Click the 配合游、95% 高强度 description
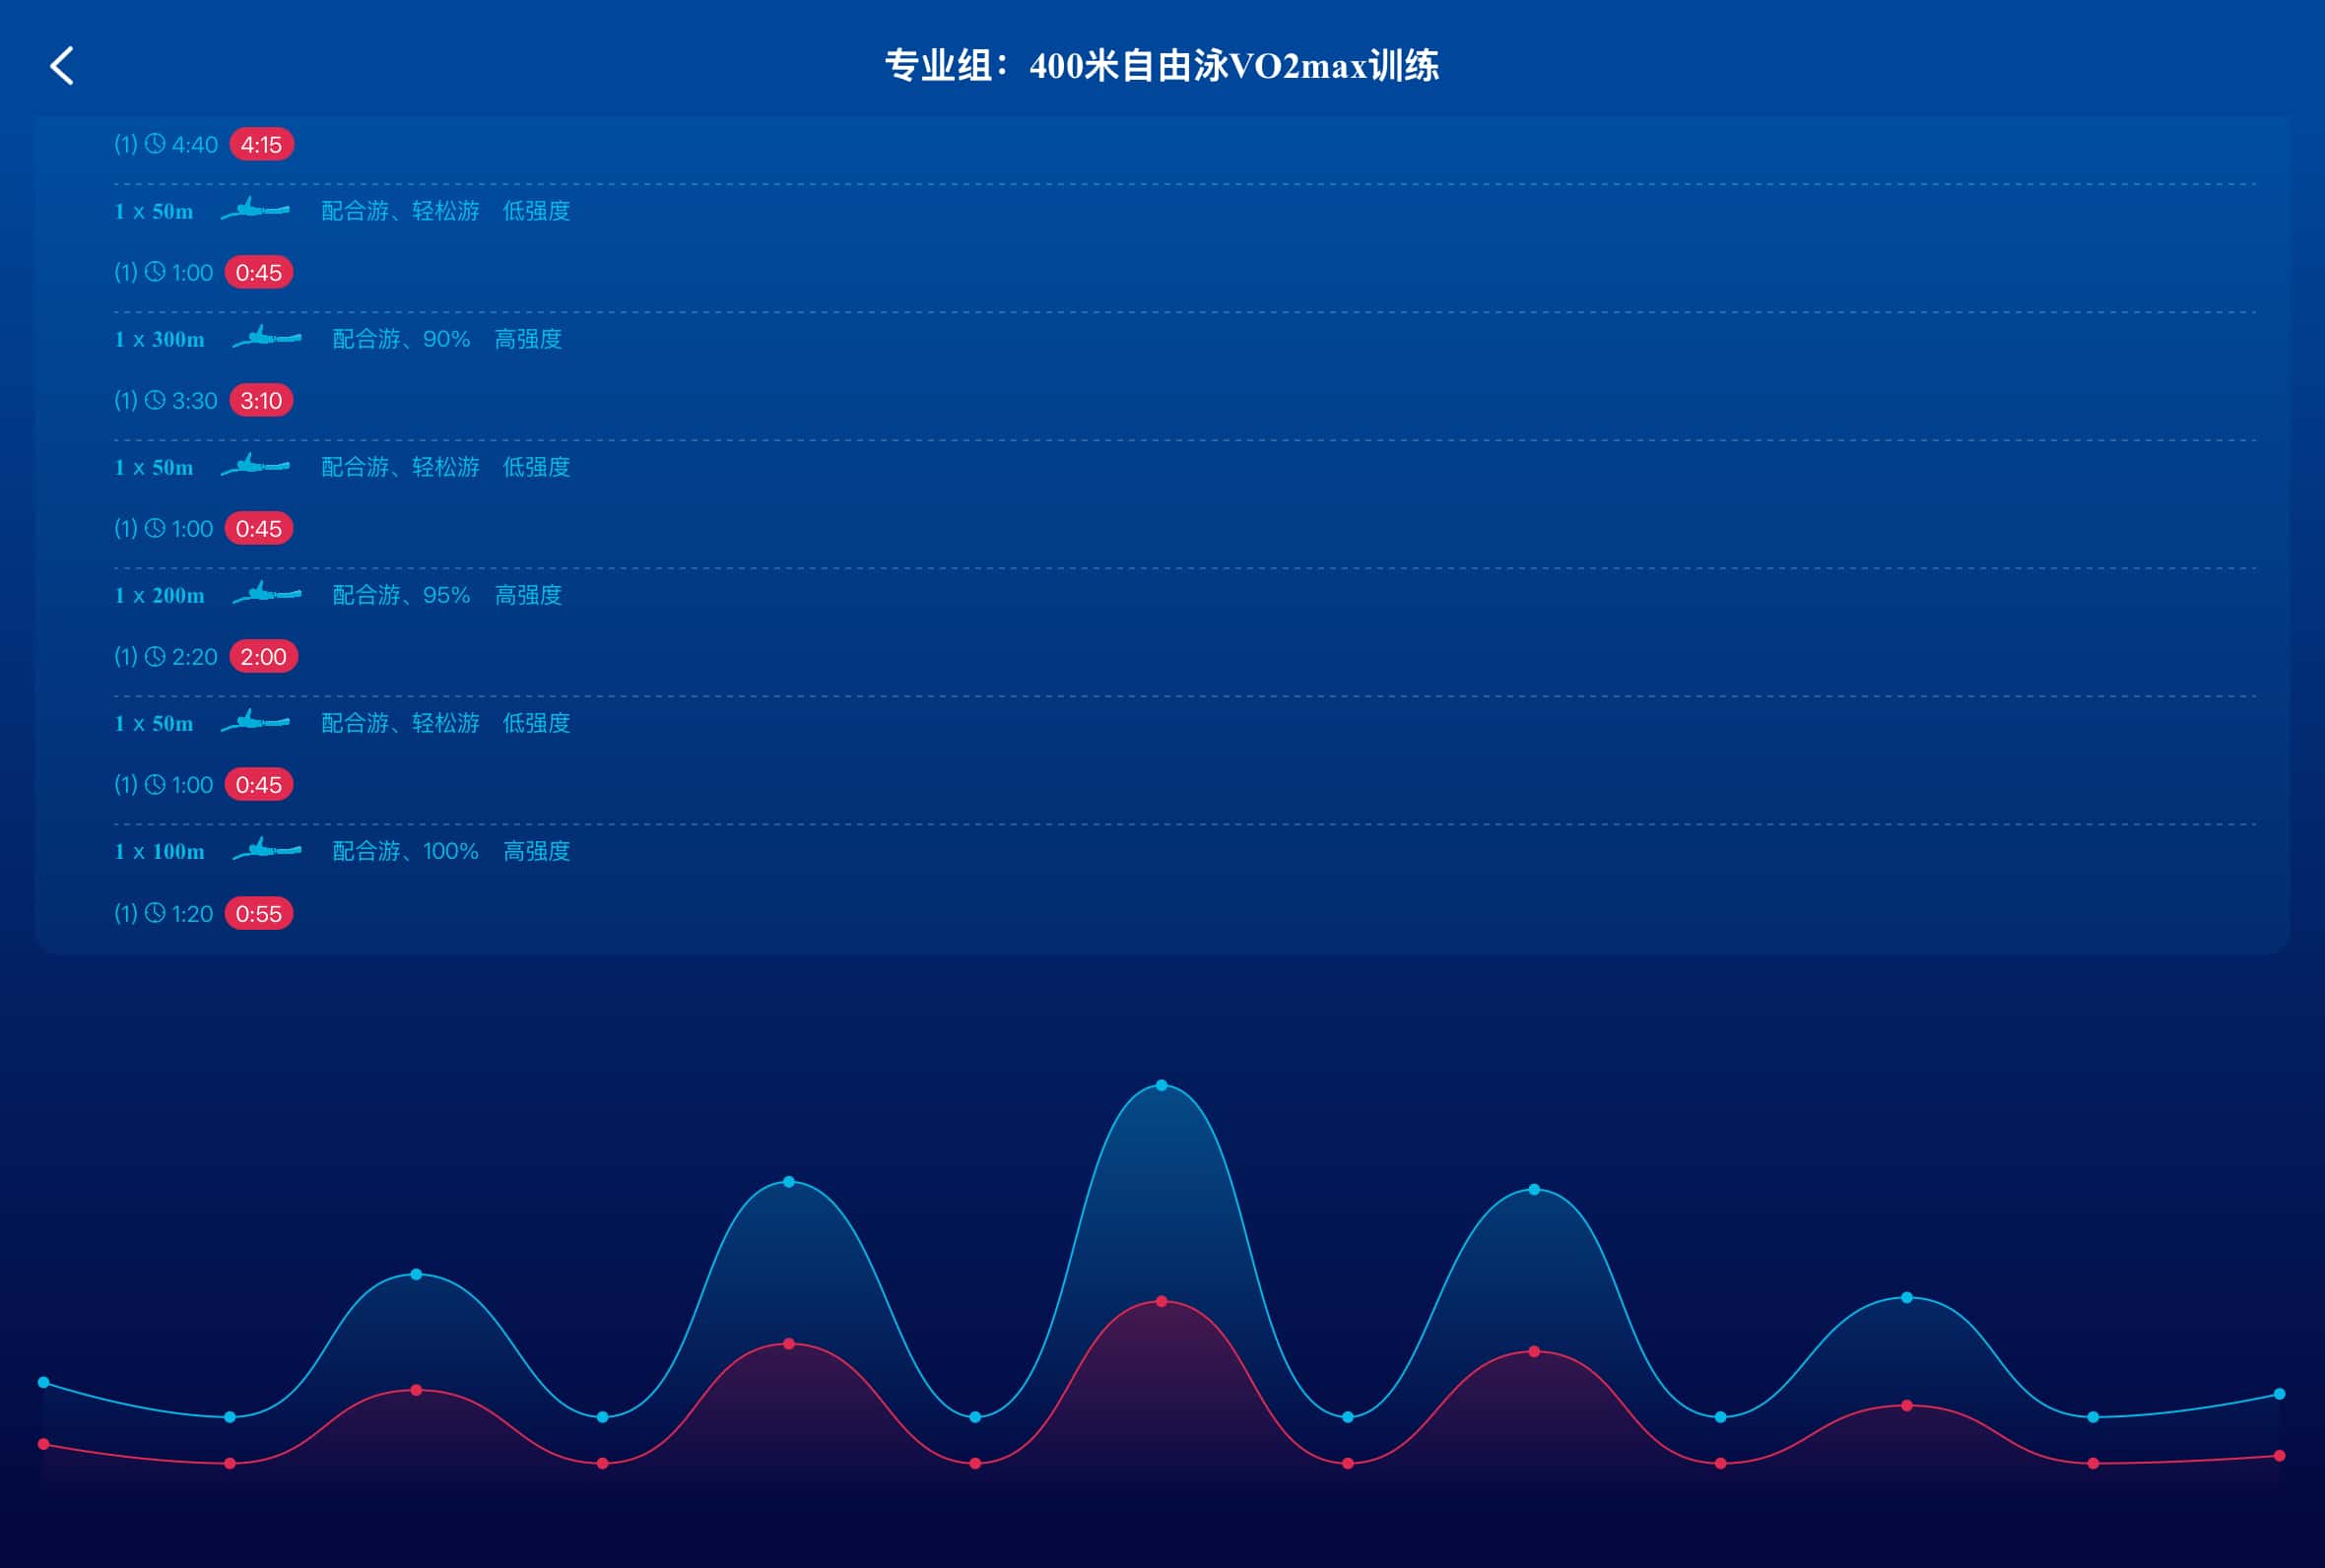 pyautogui.click(x=446, y=595)
